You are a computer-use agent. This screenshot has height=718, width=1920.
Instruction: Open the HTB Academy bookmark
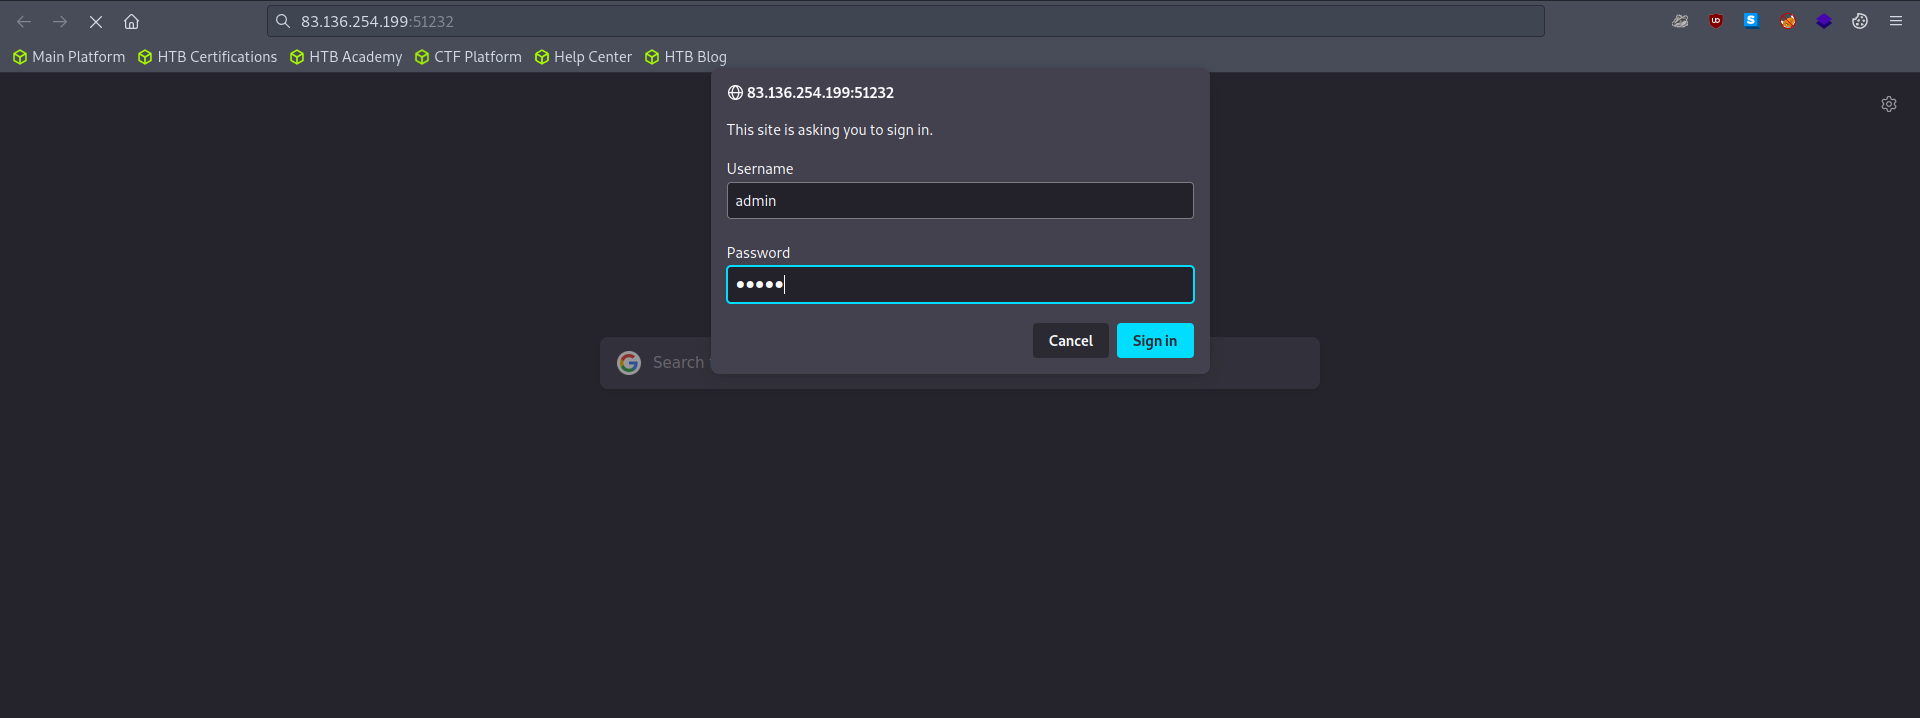coord(346,57)
